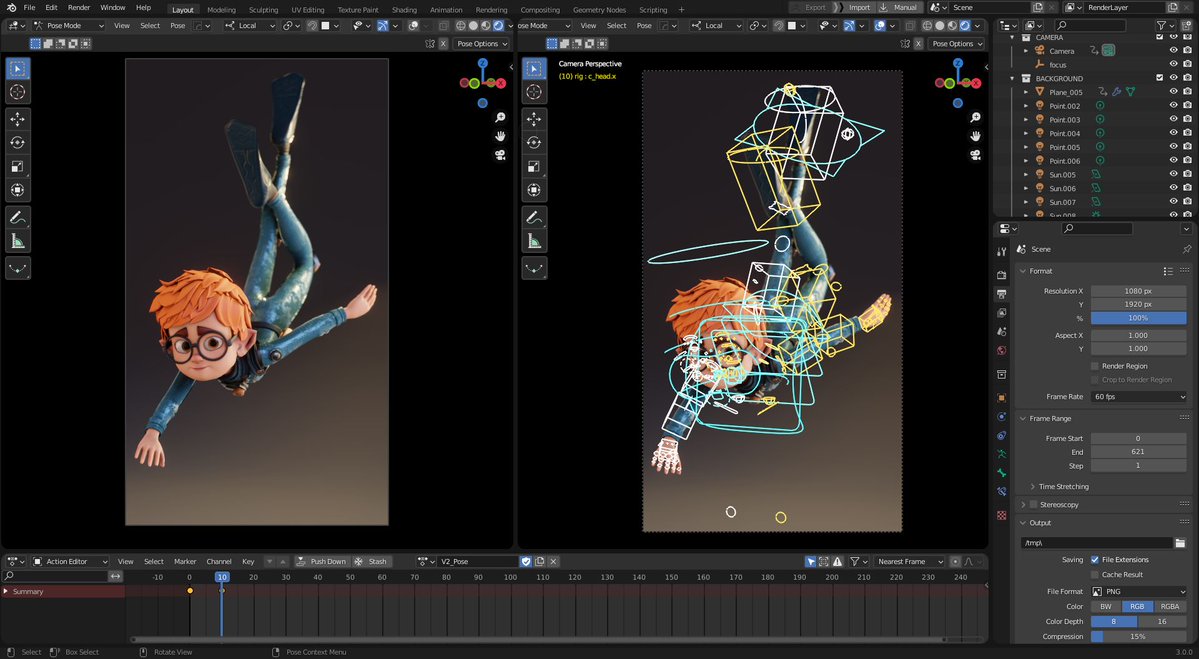The image size is (1199, 659).
Task: Expand the BACKGROUND collection in the Outliner
Action: tap(1013, 78)
